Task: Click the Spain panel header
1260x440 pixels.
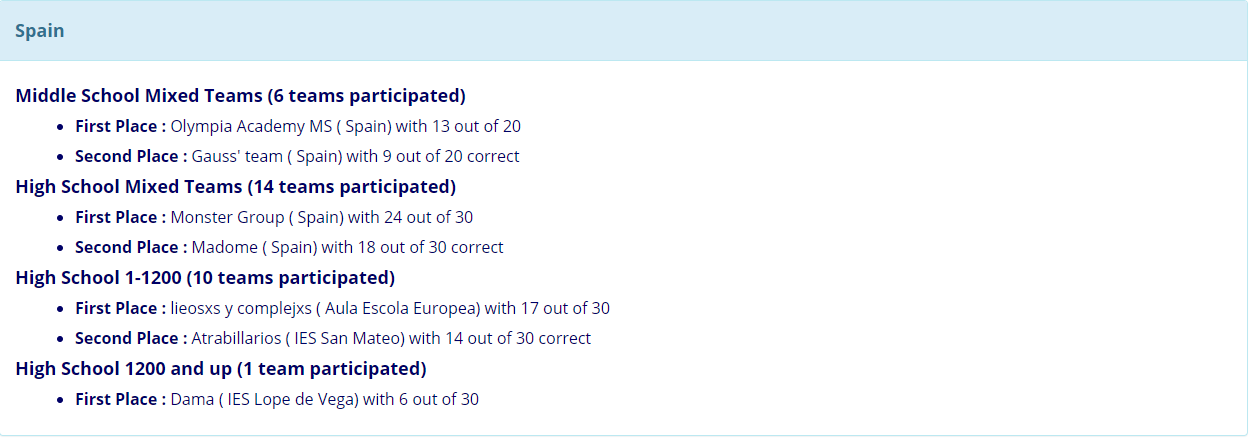Action: pos(624,31)
